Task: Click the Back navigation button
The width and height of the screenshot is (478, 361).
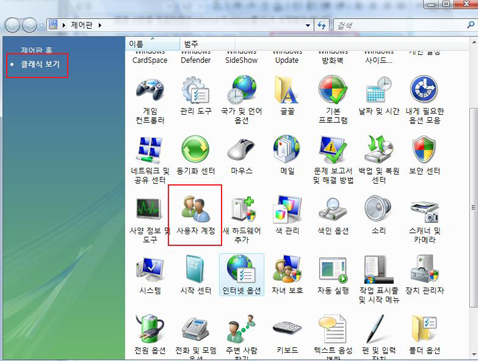Action: coord(13,25)
